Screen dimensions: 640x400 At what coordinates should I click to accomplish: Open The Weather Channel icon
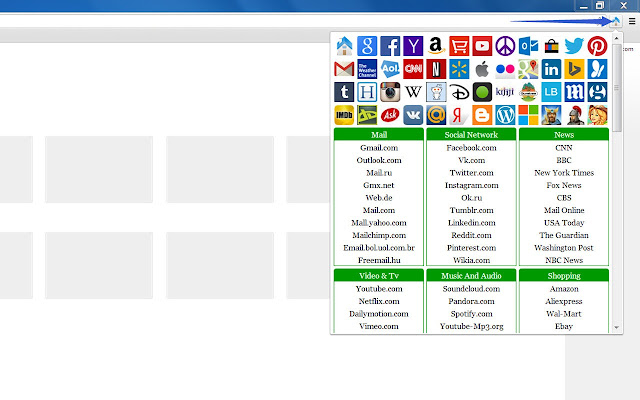[367, 69]
